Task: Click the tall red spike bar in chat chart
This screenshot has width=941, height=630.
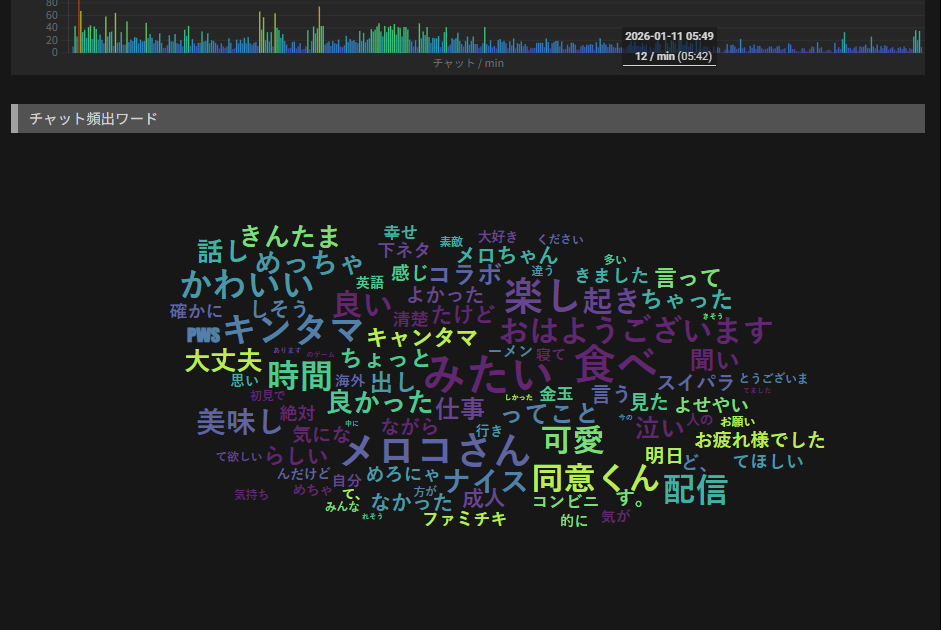Action: coord(79,26)
